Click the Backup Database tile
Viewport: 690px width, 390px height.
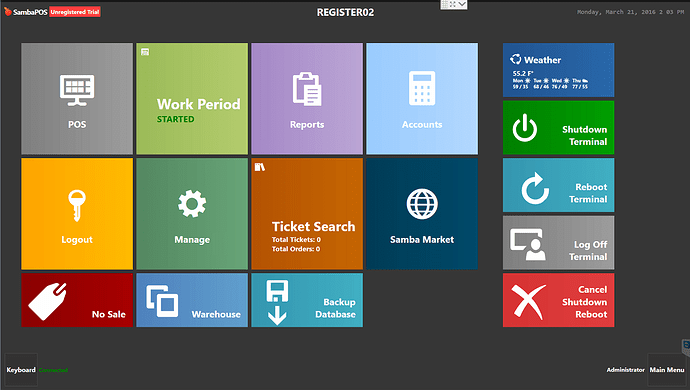(307, 300)
